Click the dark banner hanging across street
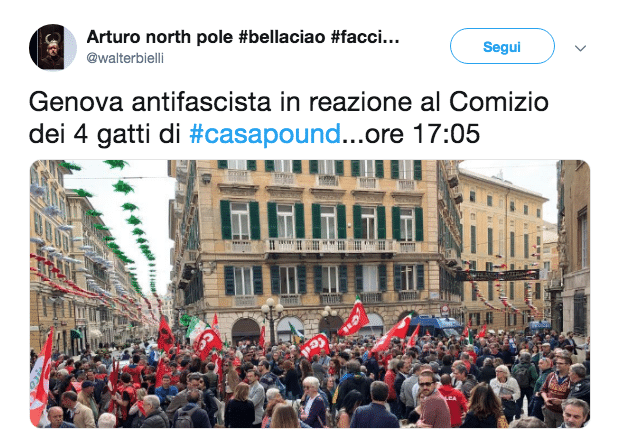Viewport: 623px width, 440px height. (x=499, y=275)
